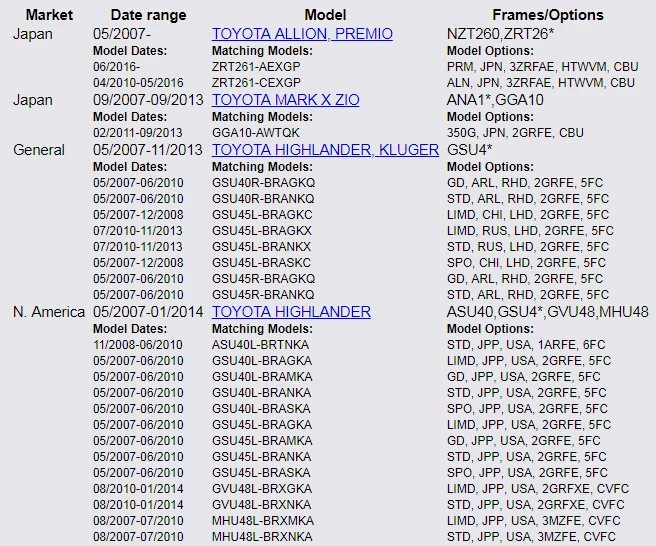This screenshot has height=546, width=656.
Task: Click date range 05/2007- for Allion
Action: (x=122, y=34)
